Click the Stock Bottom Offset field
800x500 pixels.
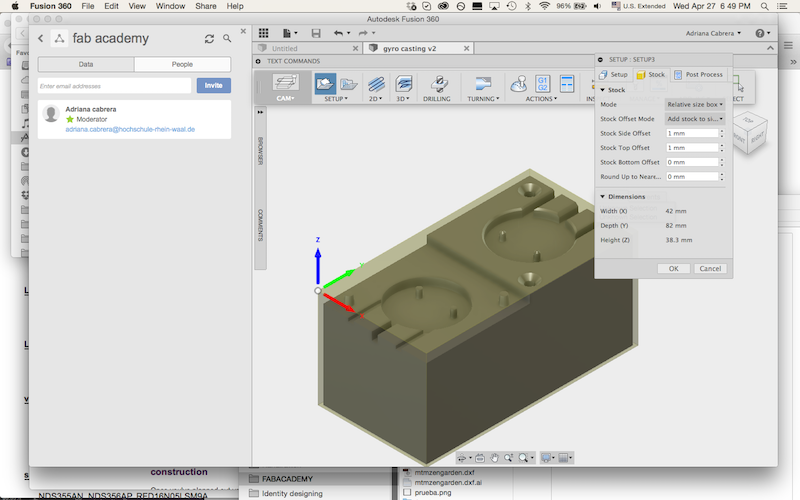pyautogui.click(x=692, y=162)
